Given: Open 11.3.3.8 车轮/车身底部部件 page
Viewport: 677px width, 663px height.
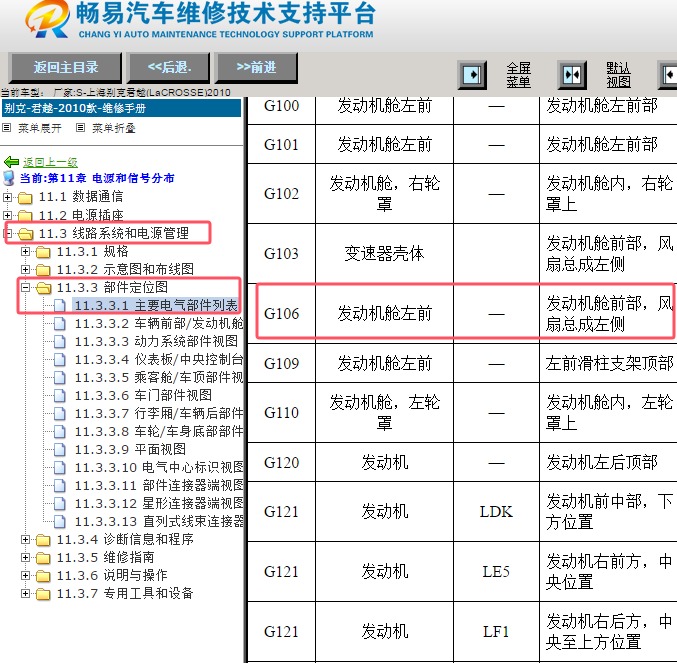Looking at the screenshot, I should 158,431.
